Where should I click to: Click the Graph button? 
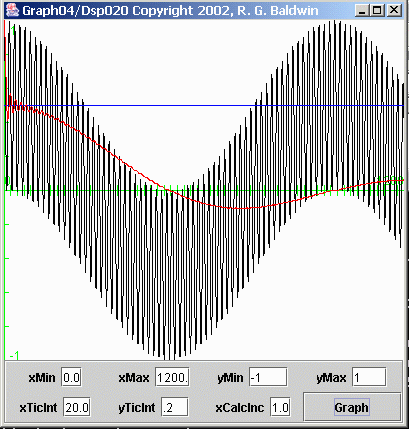pyautogui.click(x=352, y=407)
